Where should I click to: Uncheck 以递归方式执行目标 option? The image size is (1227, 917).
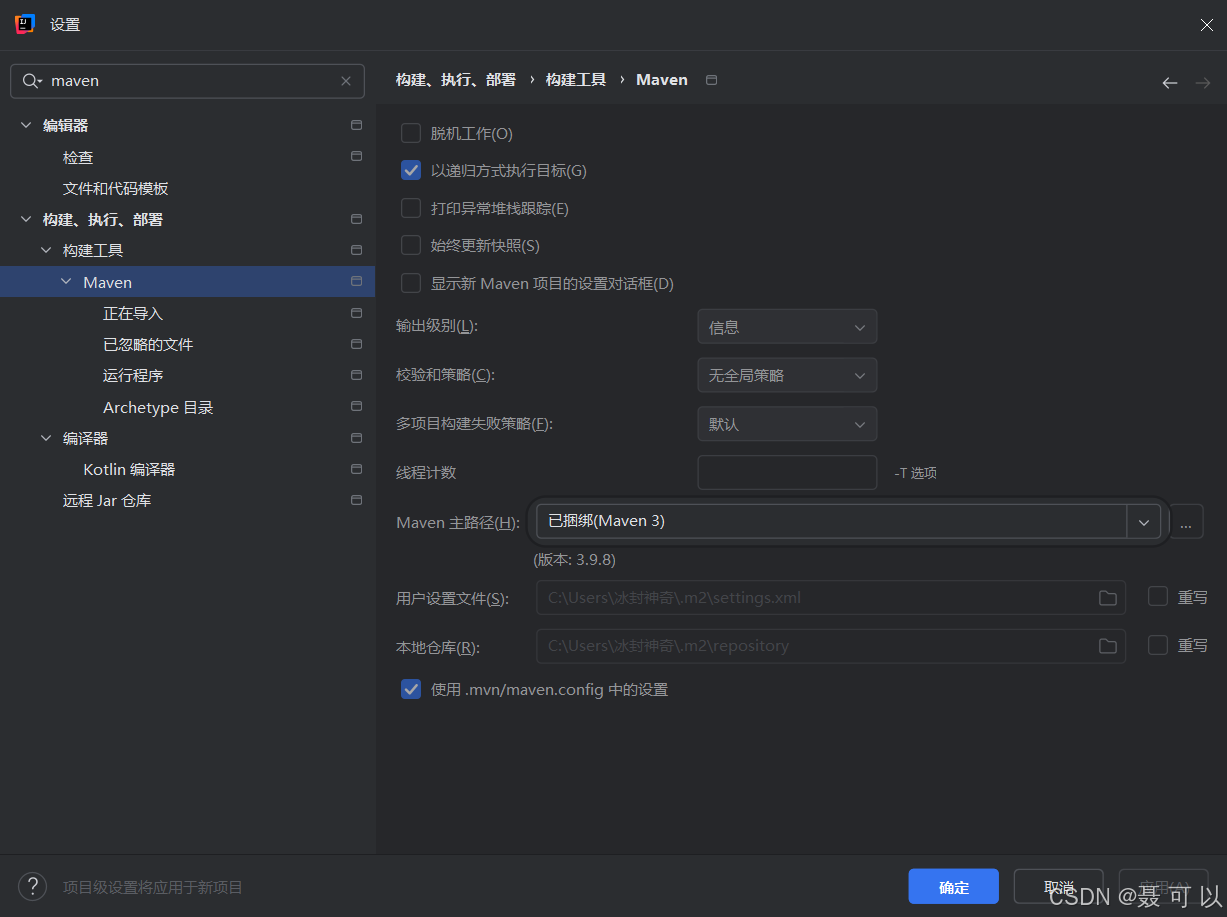point(411,170)
